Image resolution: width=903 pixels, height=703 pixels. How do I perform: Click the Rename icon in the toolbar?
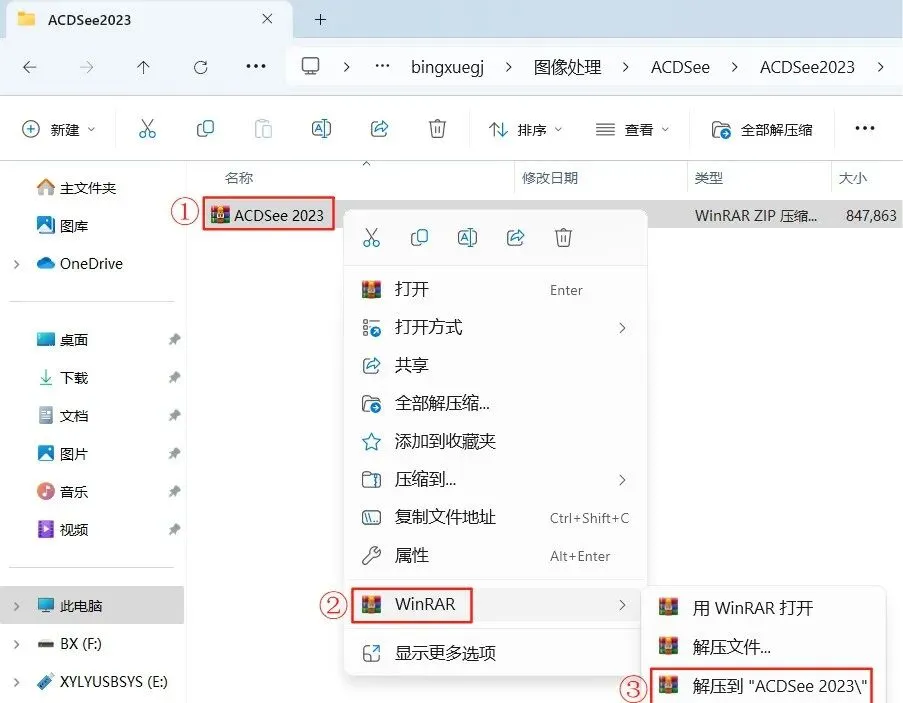coord(321,128)
